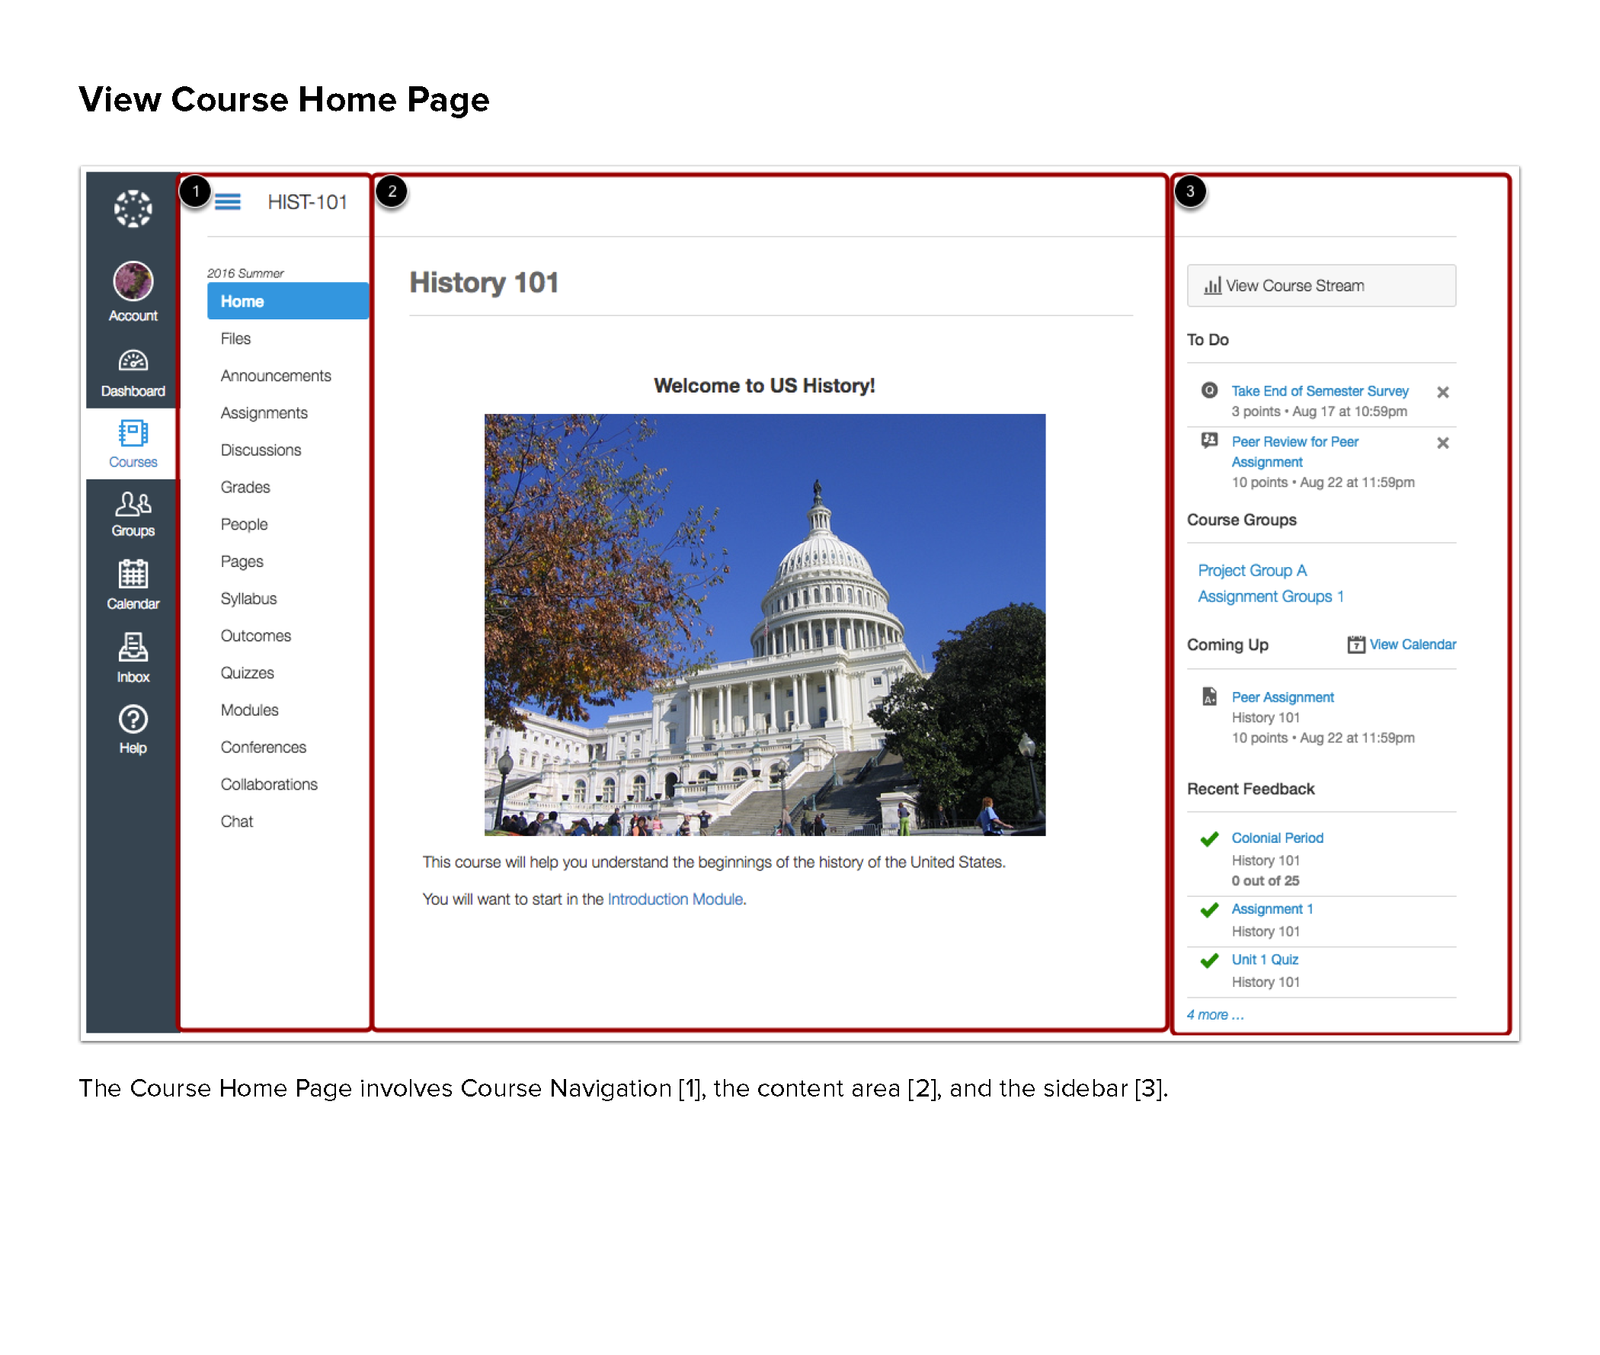Open the Courses menu
This screenshot has width=1600, height=1355.
[133, 444]
